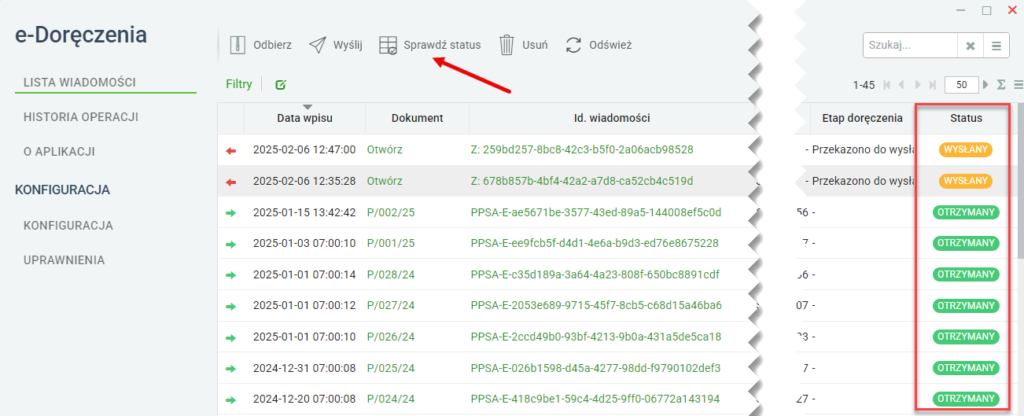Click date cell 2025-01-15 13:42:42
Image resolution: width=1024 pixels, height=416 pixels.
click(304, 212)
